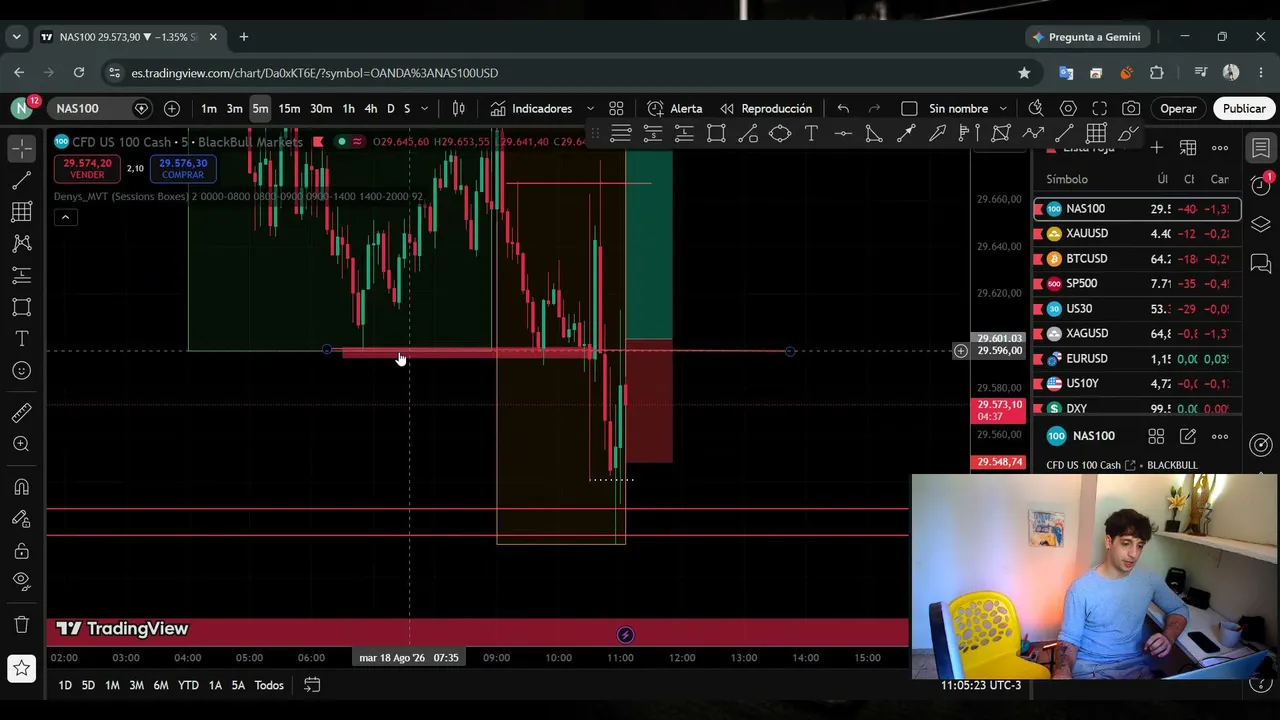Select the 30m timeframe
The image size is (1280, 720).
click(x=321, y=108)
